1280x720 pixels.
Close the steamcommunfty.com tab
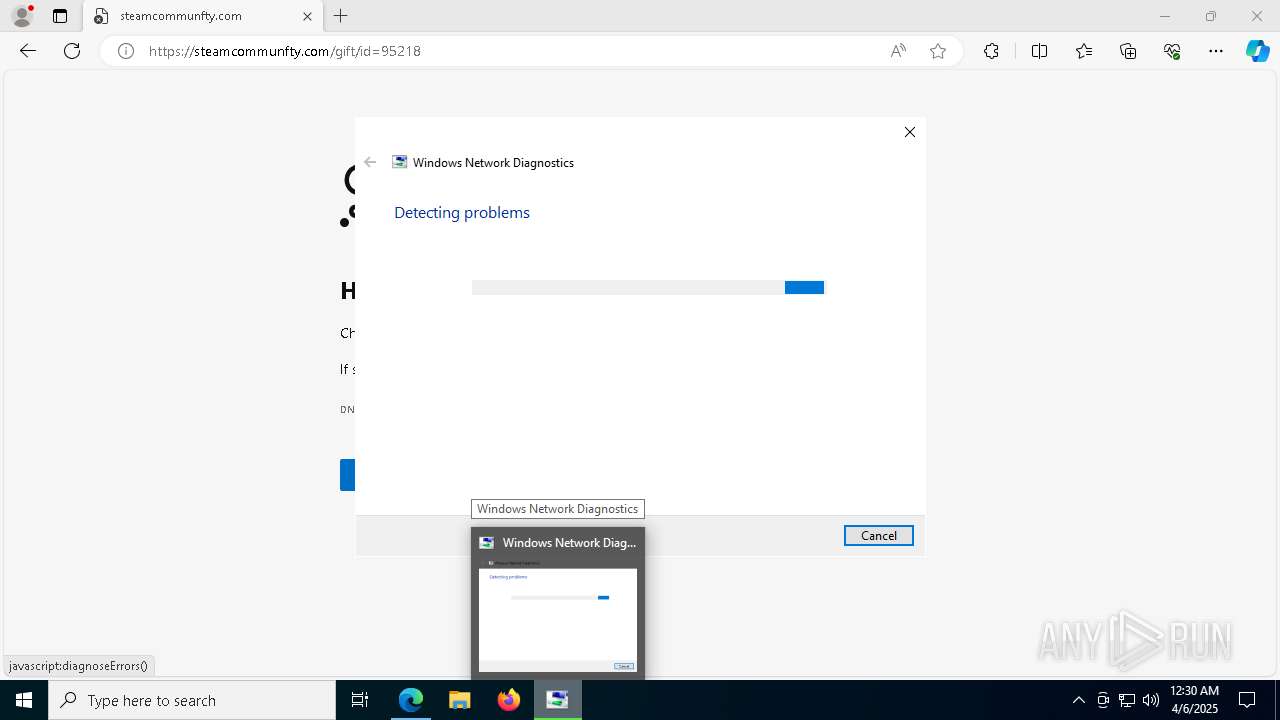[307, 16]
